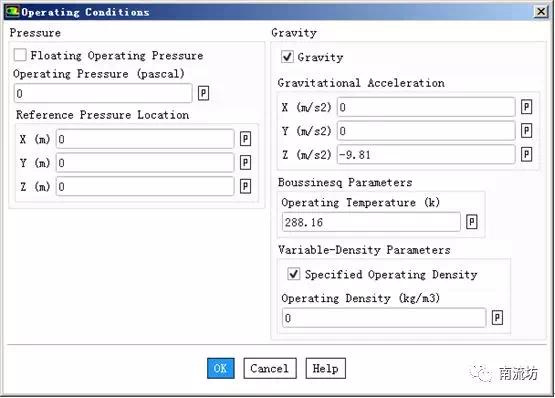555x398 pixels.
Task: Click parameter icon beside Operating Pressure field
Action: pyautogui.click(x=203, y=93)
